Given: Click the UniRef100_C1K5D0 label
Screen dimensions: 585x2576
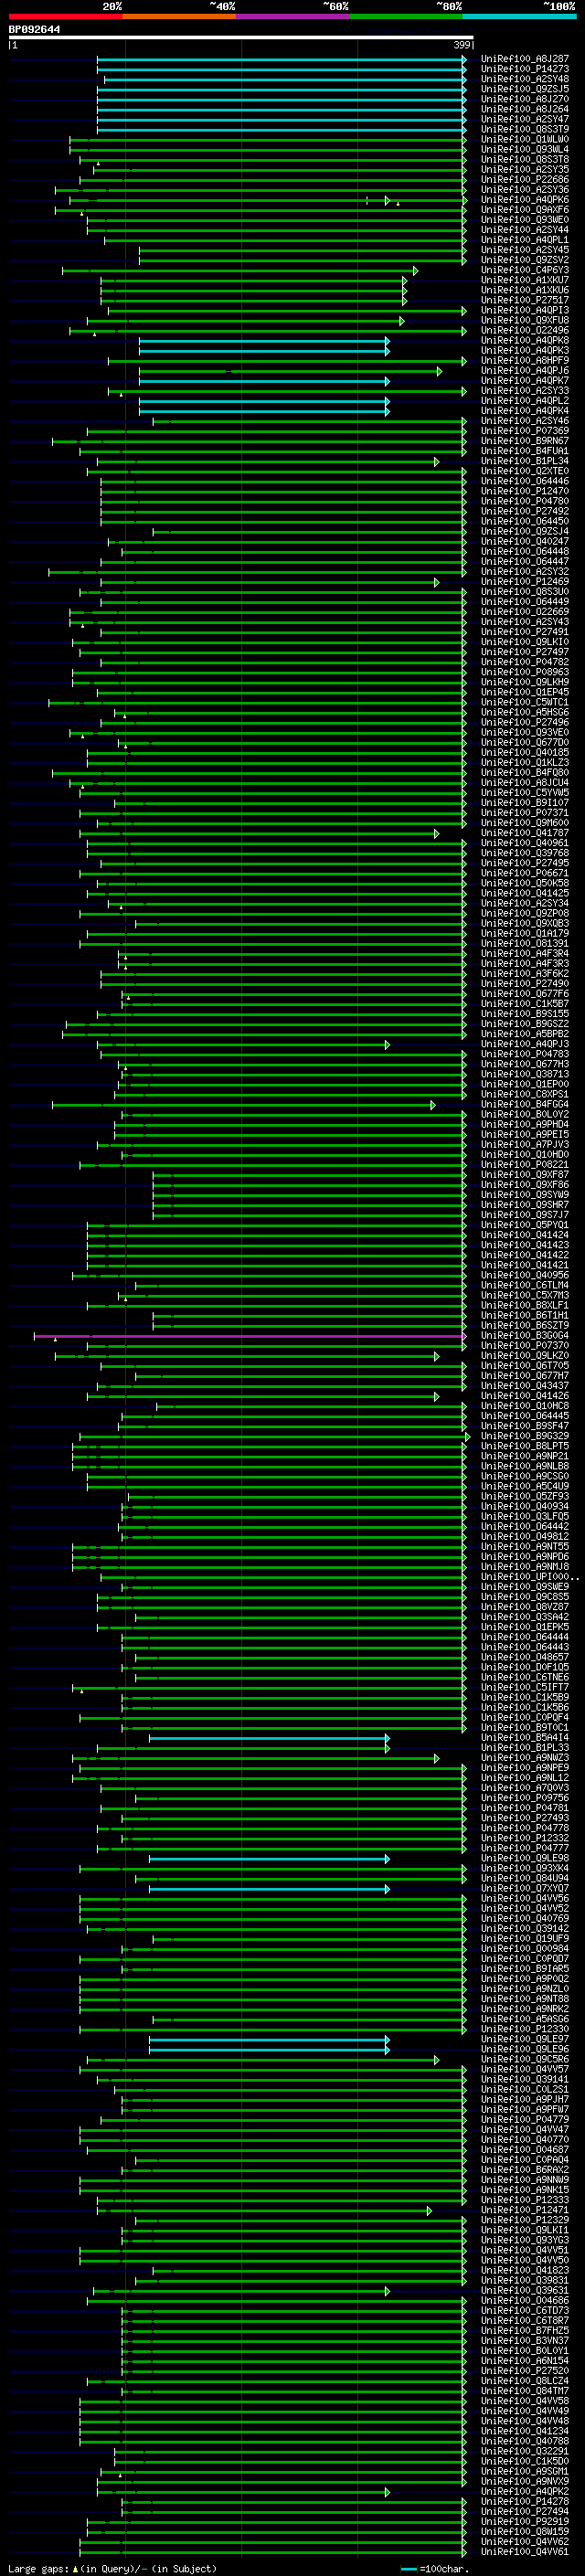Looking at the screenshot, I should pyautogui.click(x=525, y=2461).
